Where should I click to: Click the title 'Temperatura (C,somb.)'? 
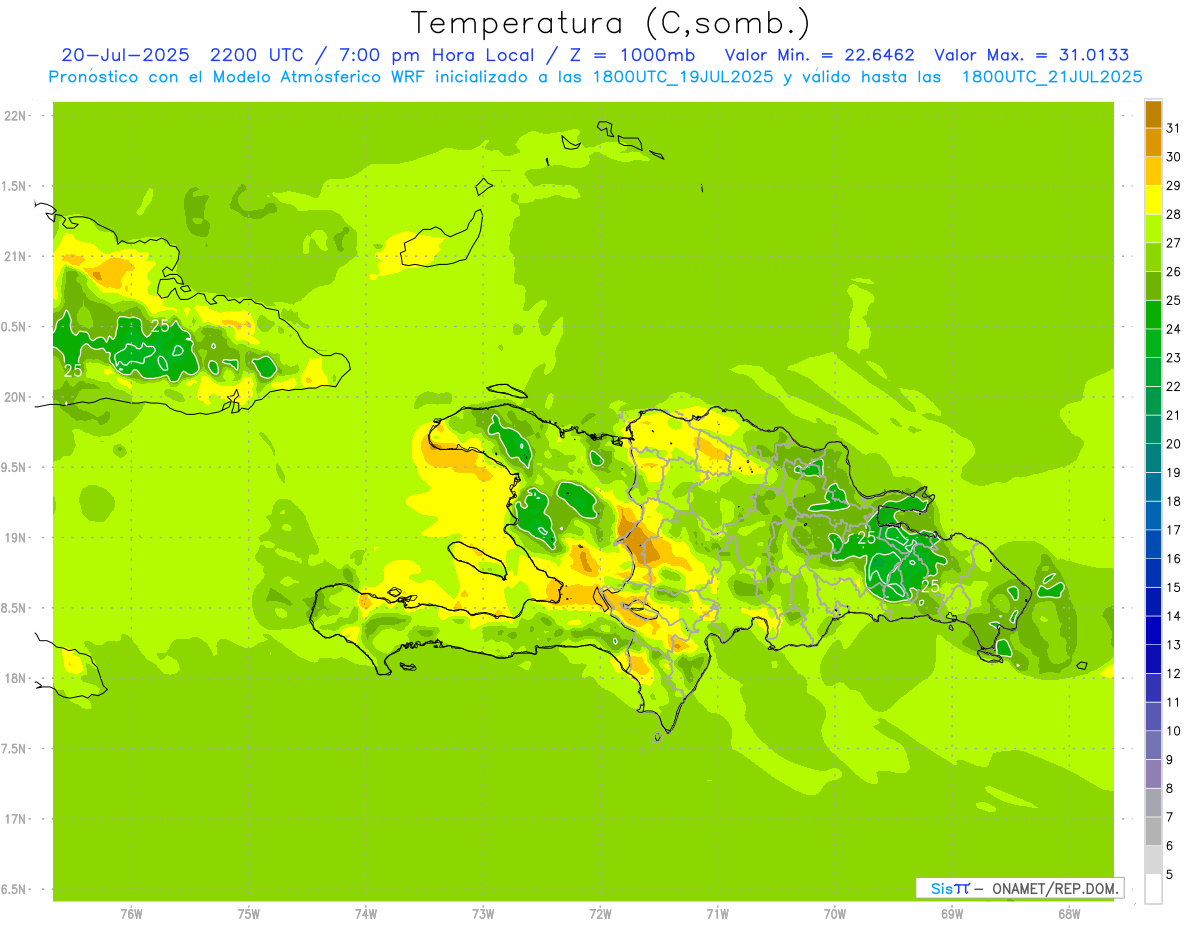611,23
